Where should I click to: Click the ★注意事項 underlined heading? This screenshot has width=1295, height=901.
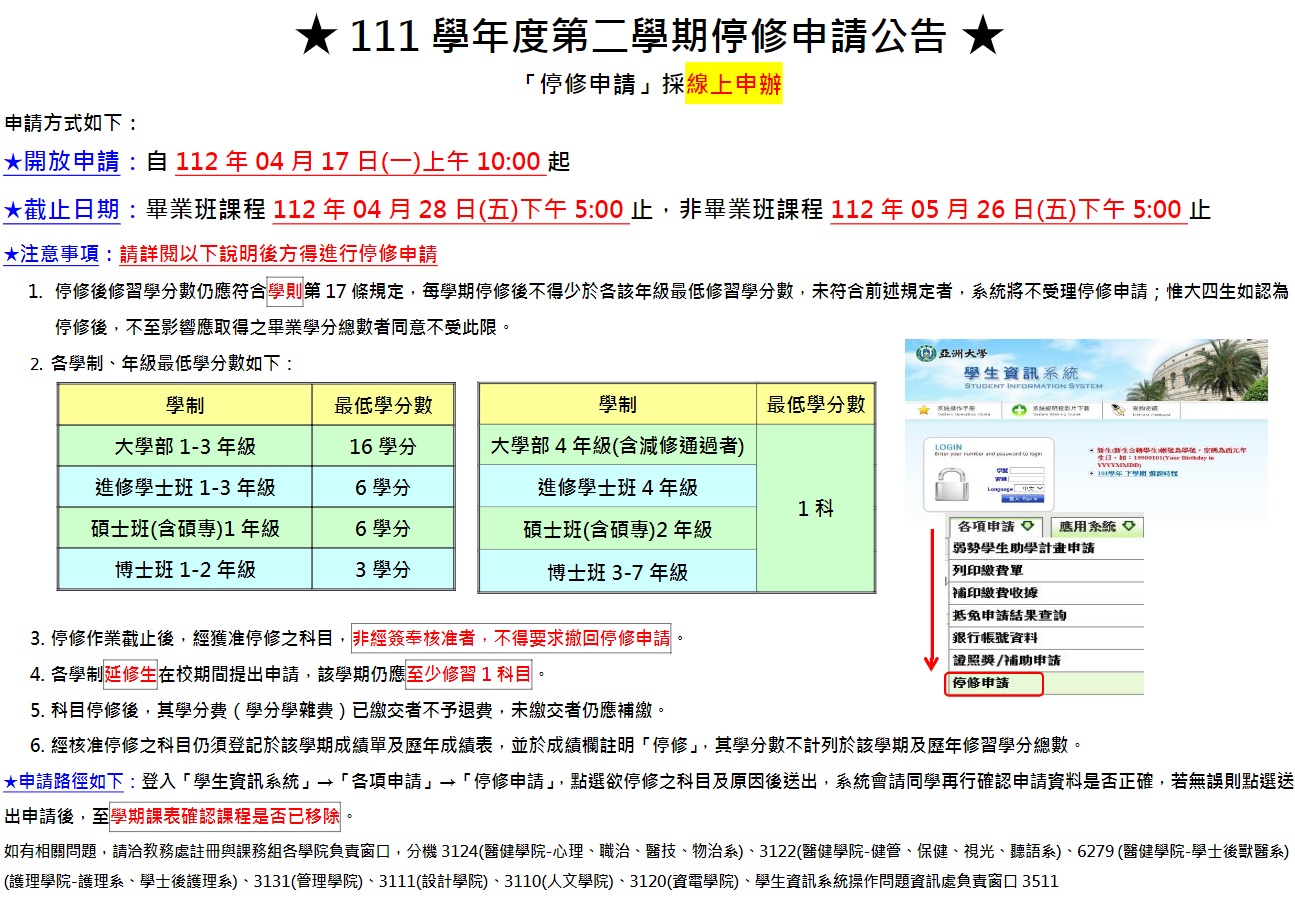pyautogui.click(x=52, y=254)
